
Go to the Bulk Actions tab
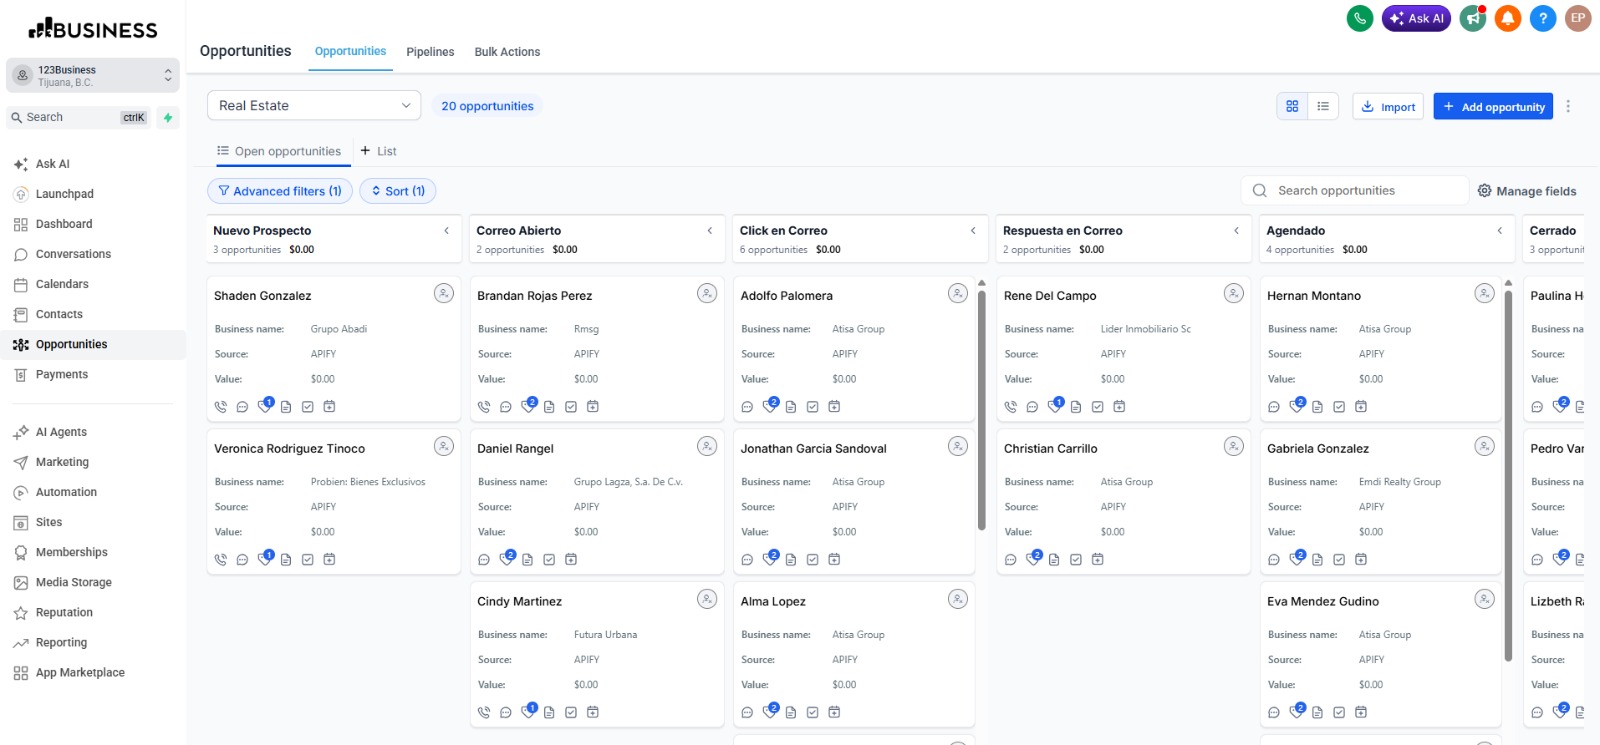point(507,52)
